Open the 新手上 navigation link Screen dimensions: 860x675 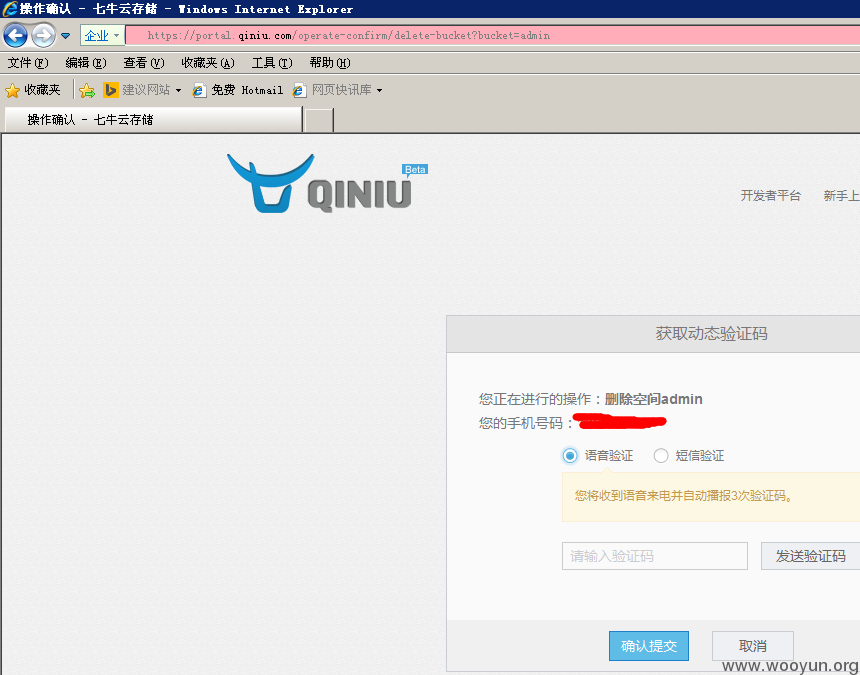click(841, 196)
